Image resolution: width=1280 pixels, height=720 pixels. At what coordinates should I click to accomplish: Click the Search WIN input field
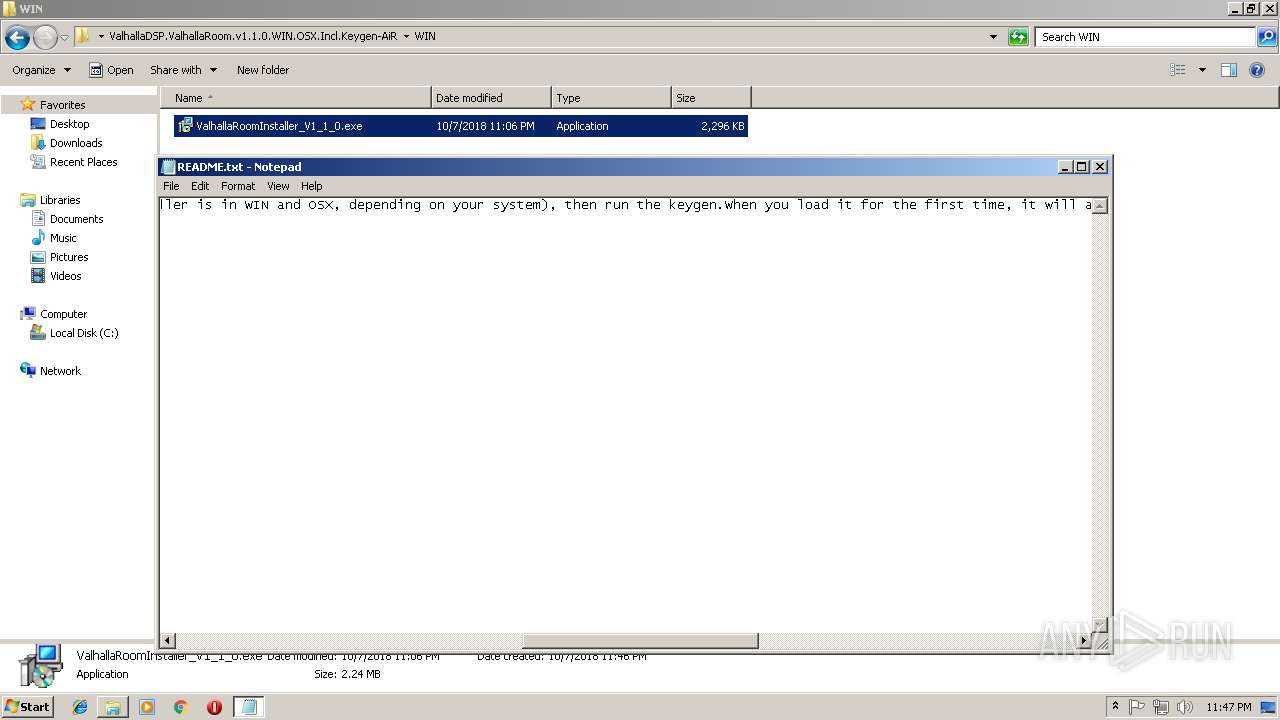click(1145, 37)
